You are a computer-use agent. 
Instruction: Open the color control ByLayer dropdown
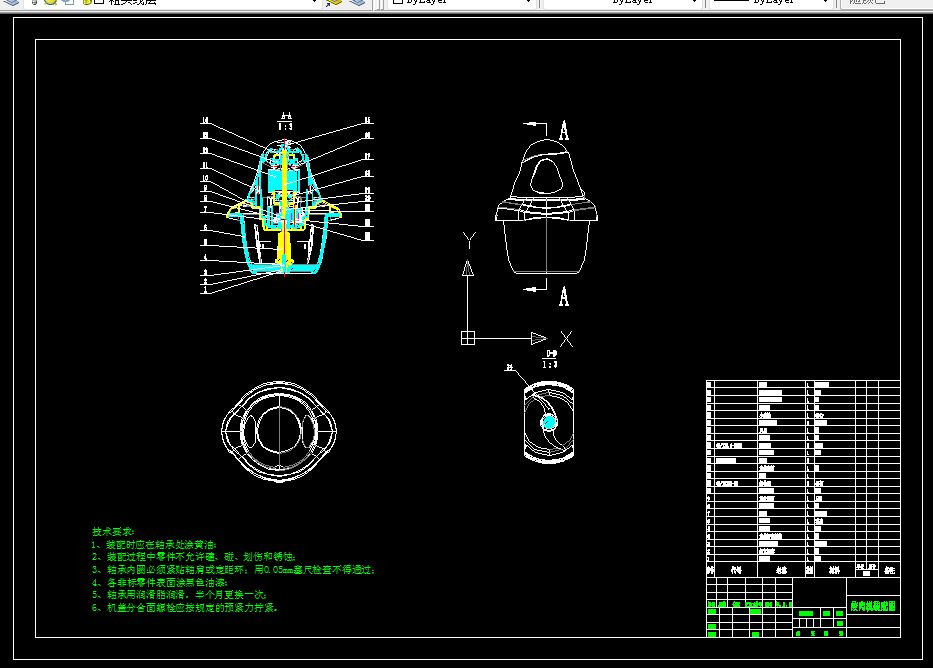[x=461, y=2]
